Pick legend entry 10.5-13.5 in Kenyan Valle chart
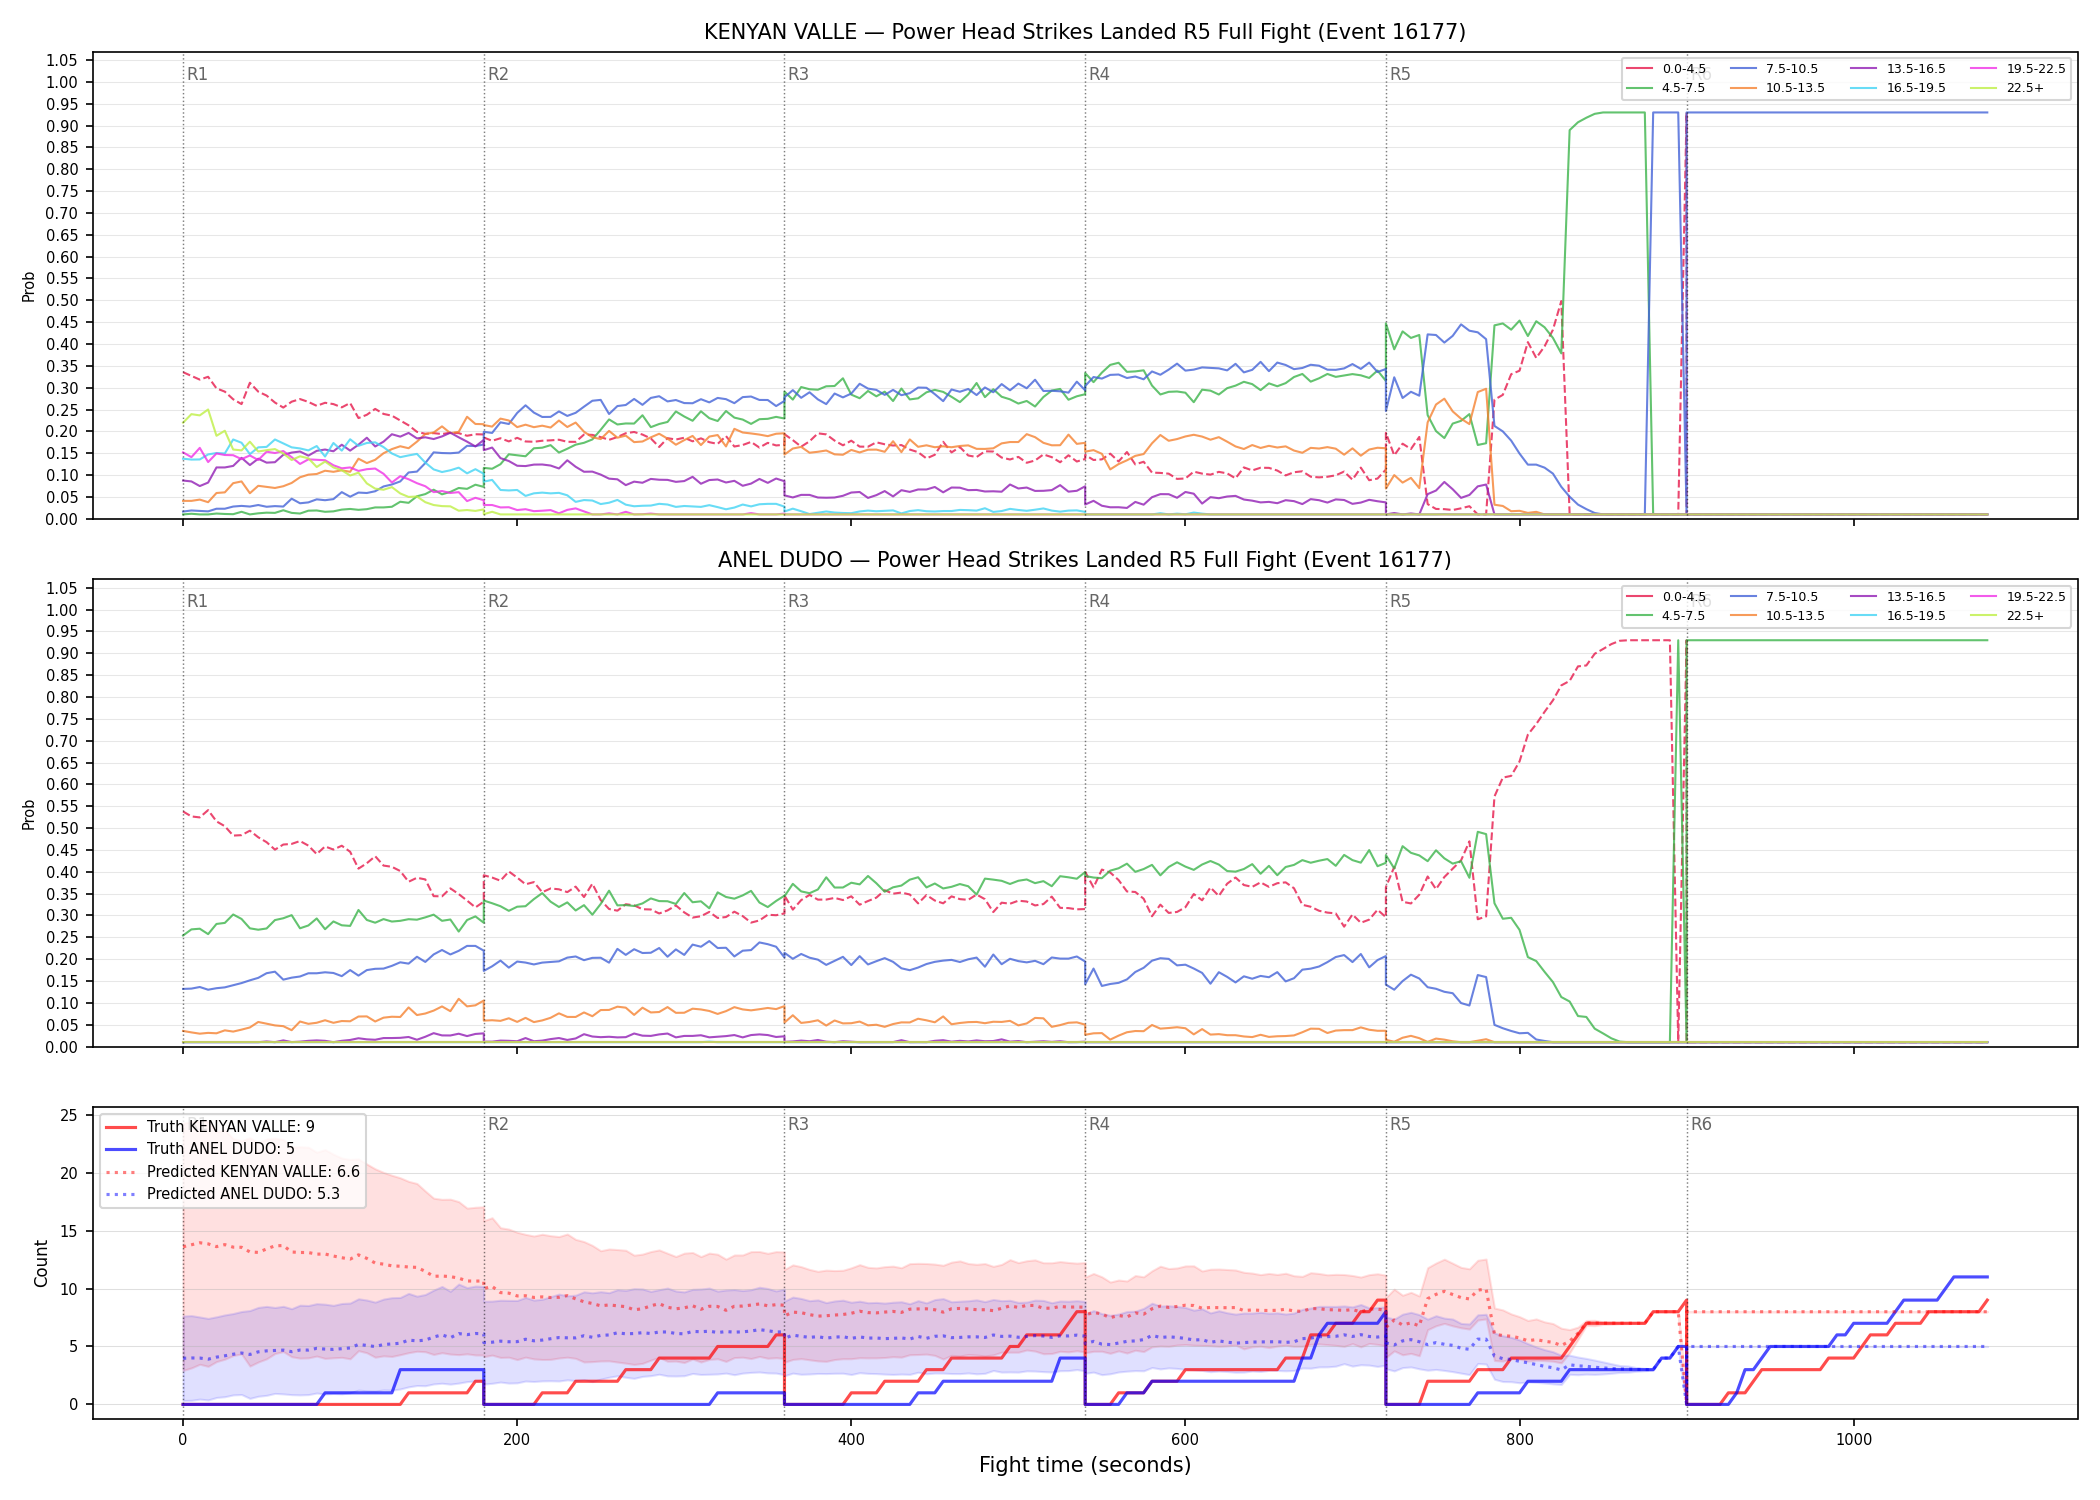 click(x=1778, y=88)
